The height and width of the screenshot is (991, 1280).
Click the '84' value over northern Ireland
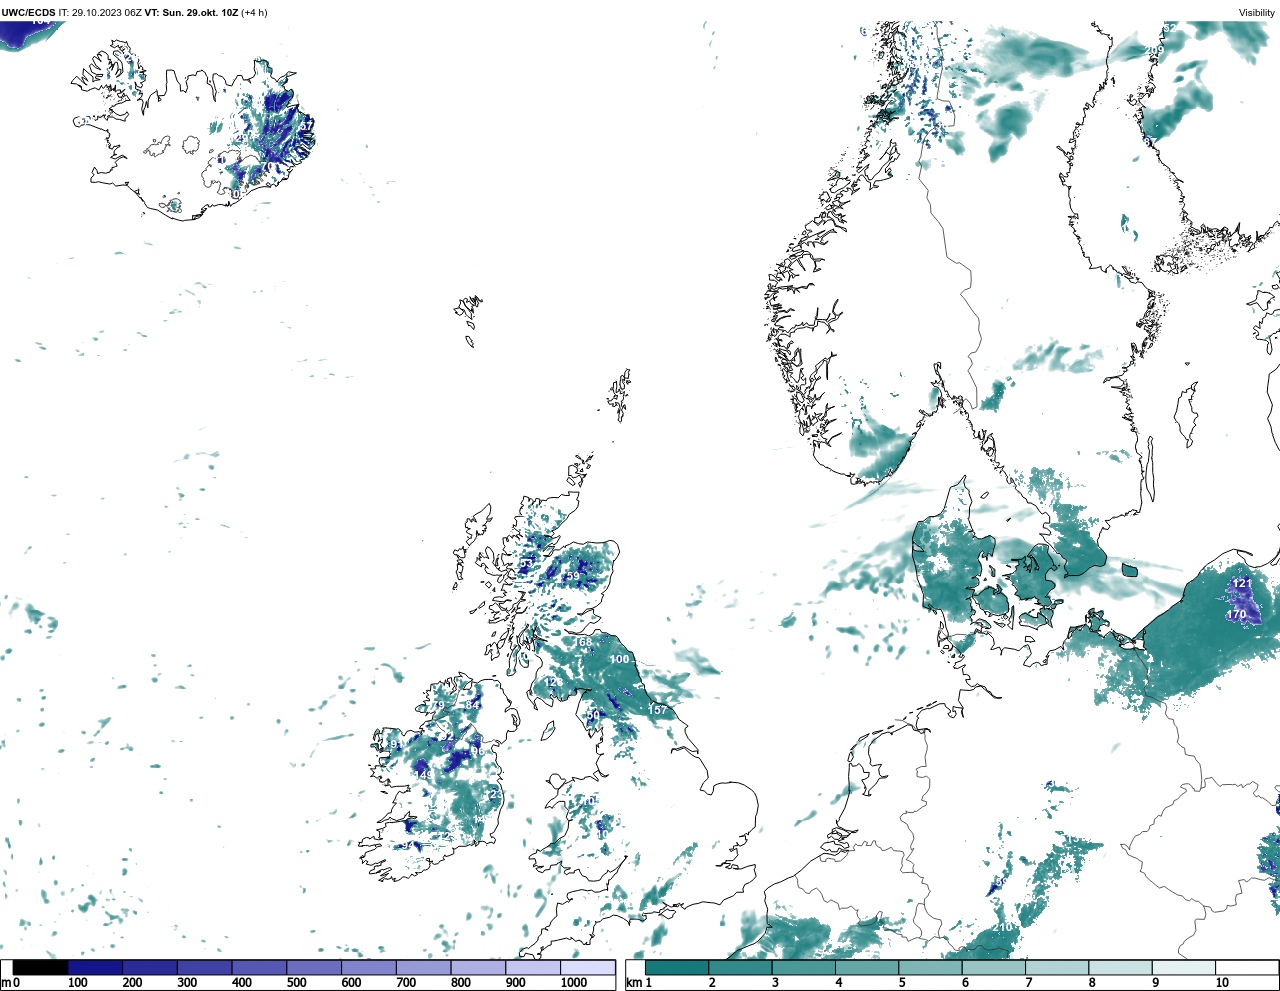point(473,705)
